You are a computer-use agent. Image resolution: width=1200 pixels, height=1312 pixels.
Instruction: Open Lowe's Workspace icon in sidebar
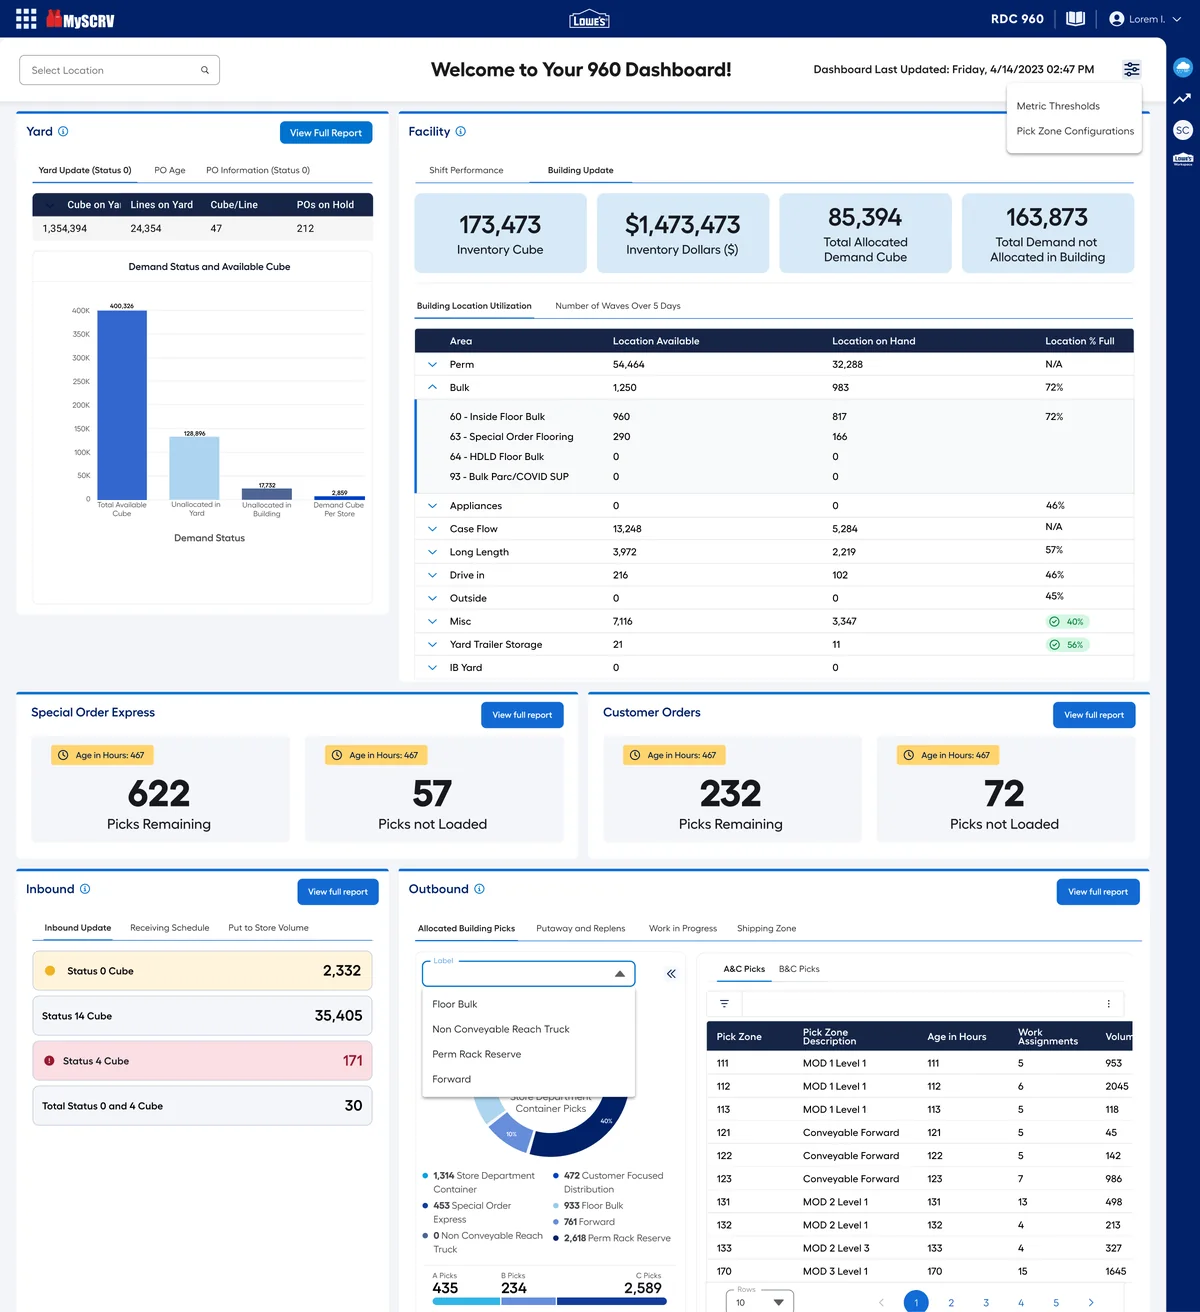pyautogui.click(x=1183, y=159)
